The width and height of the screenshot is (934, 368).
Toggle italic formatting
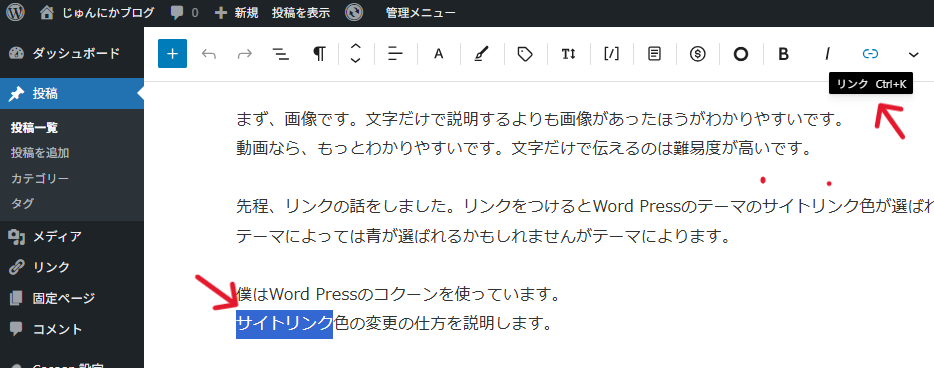(x=827, y=54)
